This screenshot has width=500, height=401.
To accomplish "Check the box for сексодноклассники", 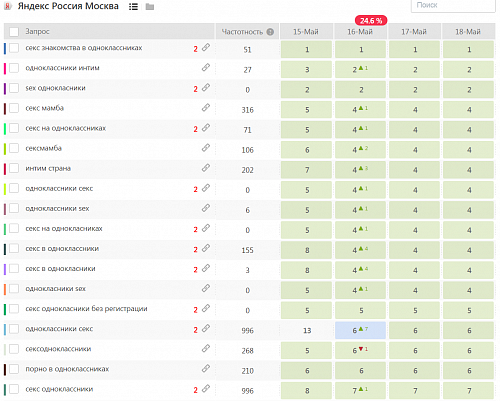I will pyautogui.click(x=14, y=349).
